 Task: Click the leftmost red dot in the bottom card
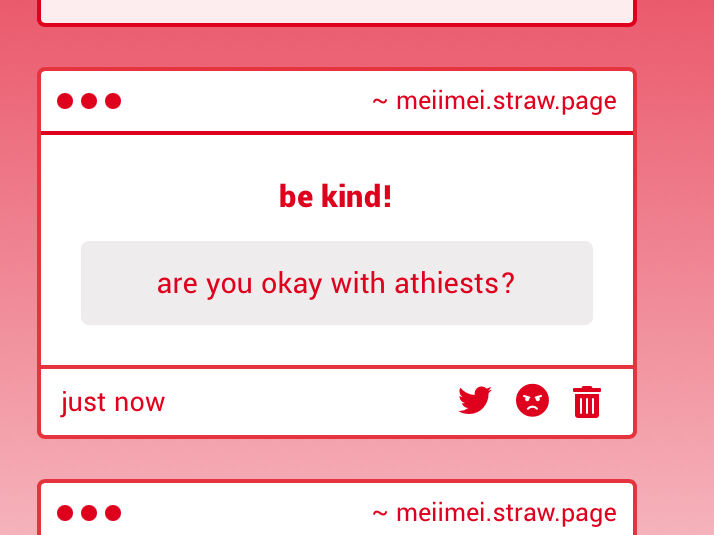pyautogui.click(x=65, y=513)
